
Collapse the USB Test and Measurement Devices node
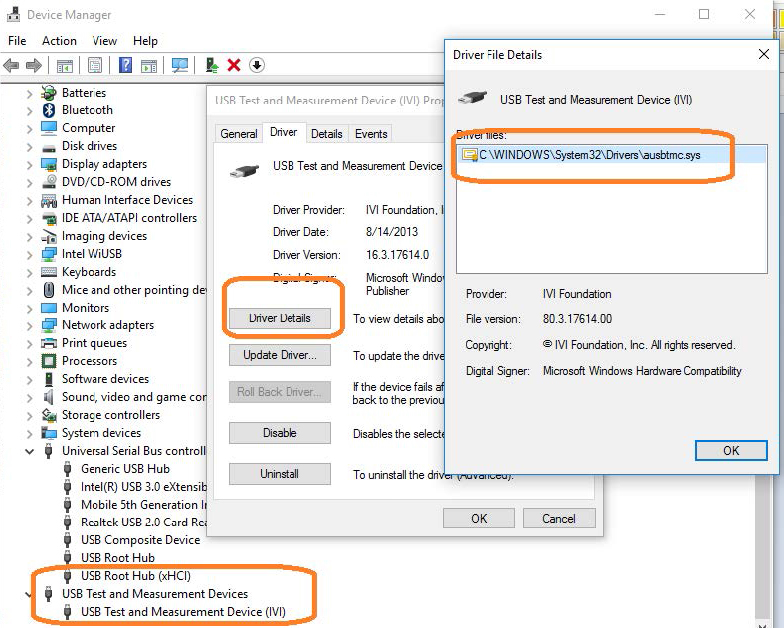(28, 594)
